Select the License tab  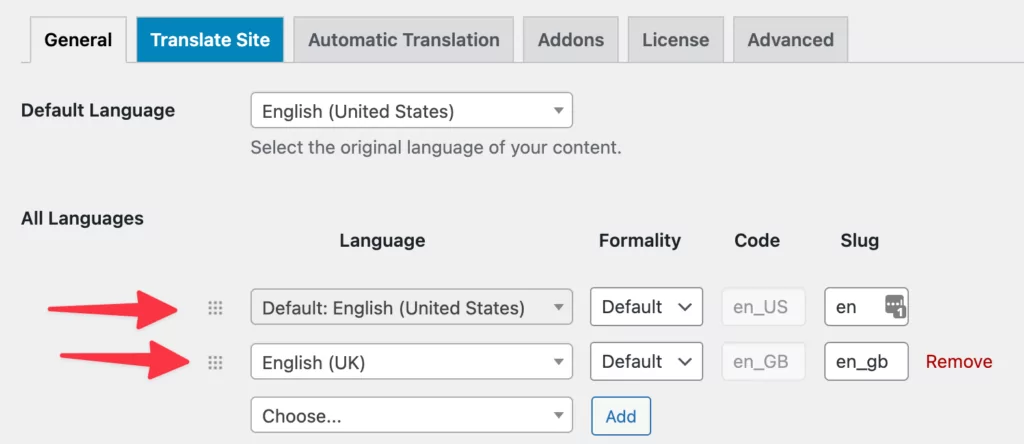coord(675,40)
